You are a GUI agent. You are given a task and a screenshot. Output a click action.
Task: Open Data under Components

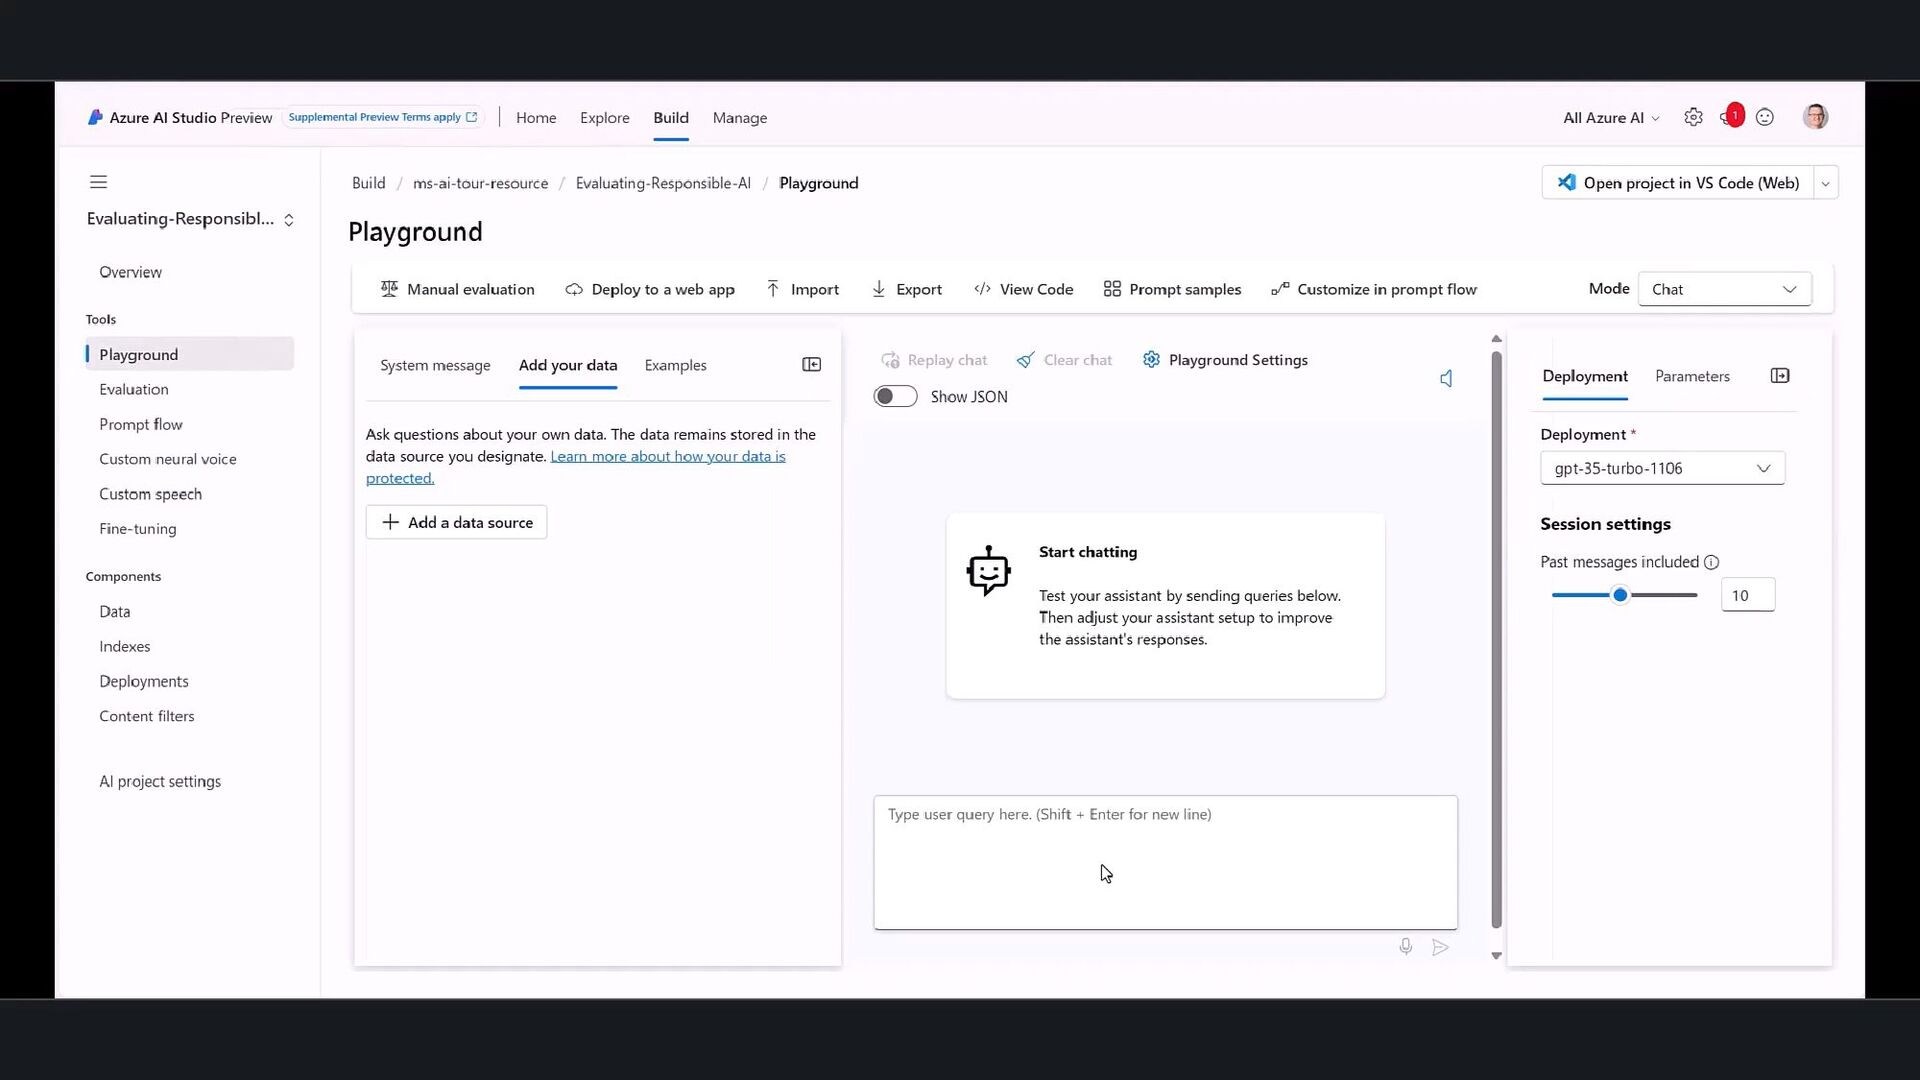(x=115, y=611)
